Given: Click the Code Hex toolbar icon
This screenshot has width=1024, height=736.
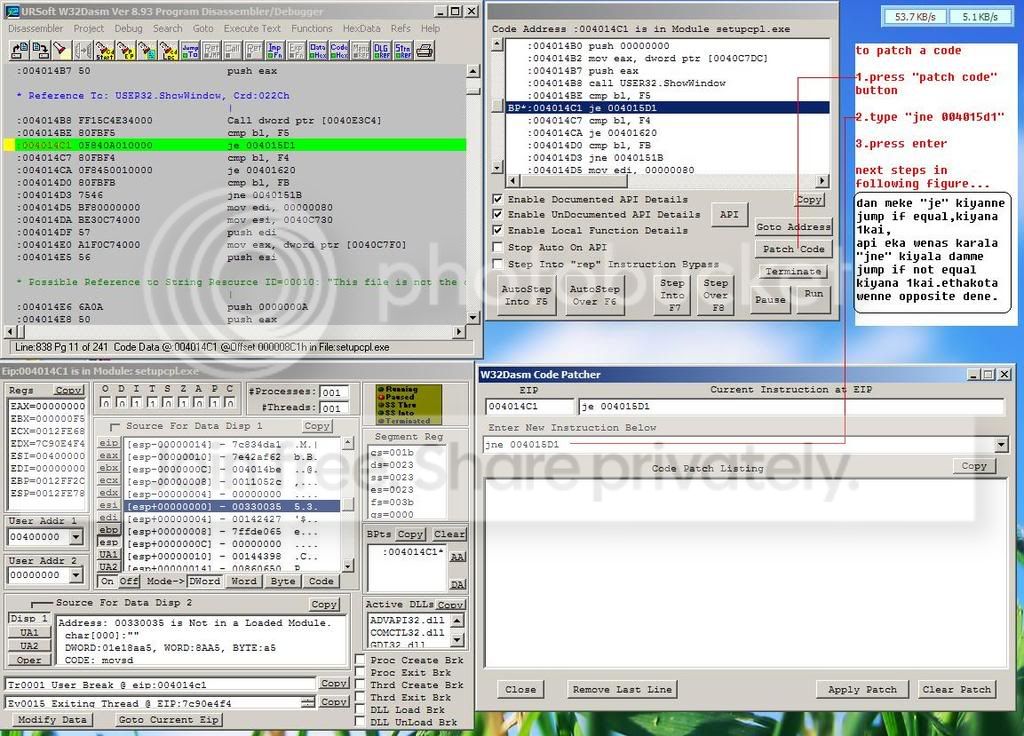Looking at the screenshot, I should 339,50.
